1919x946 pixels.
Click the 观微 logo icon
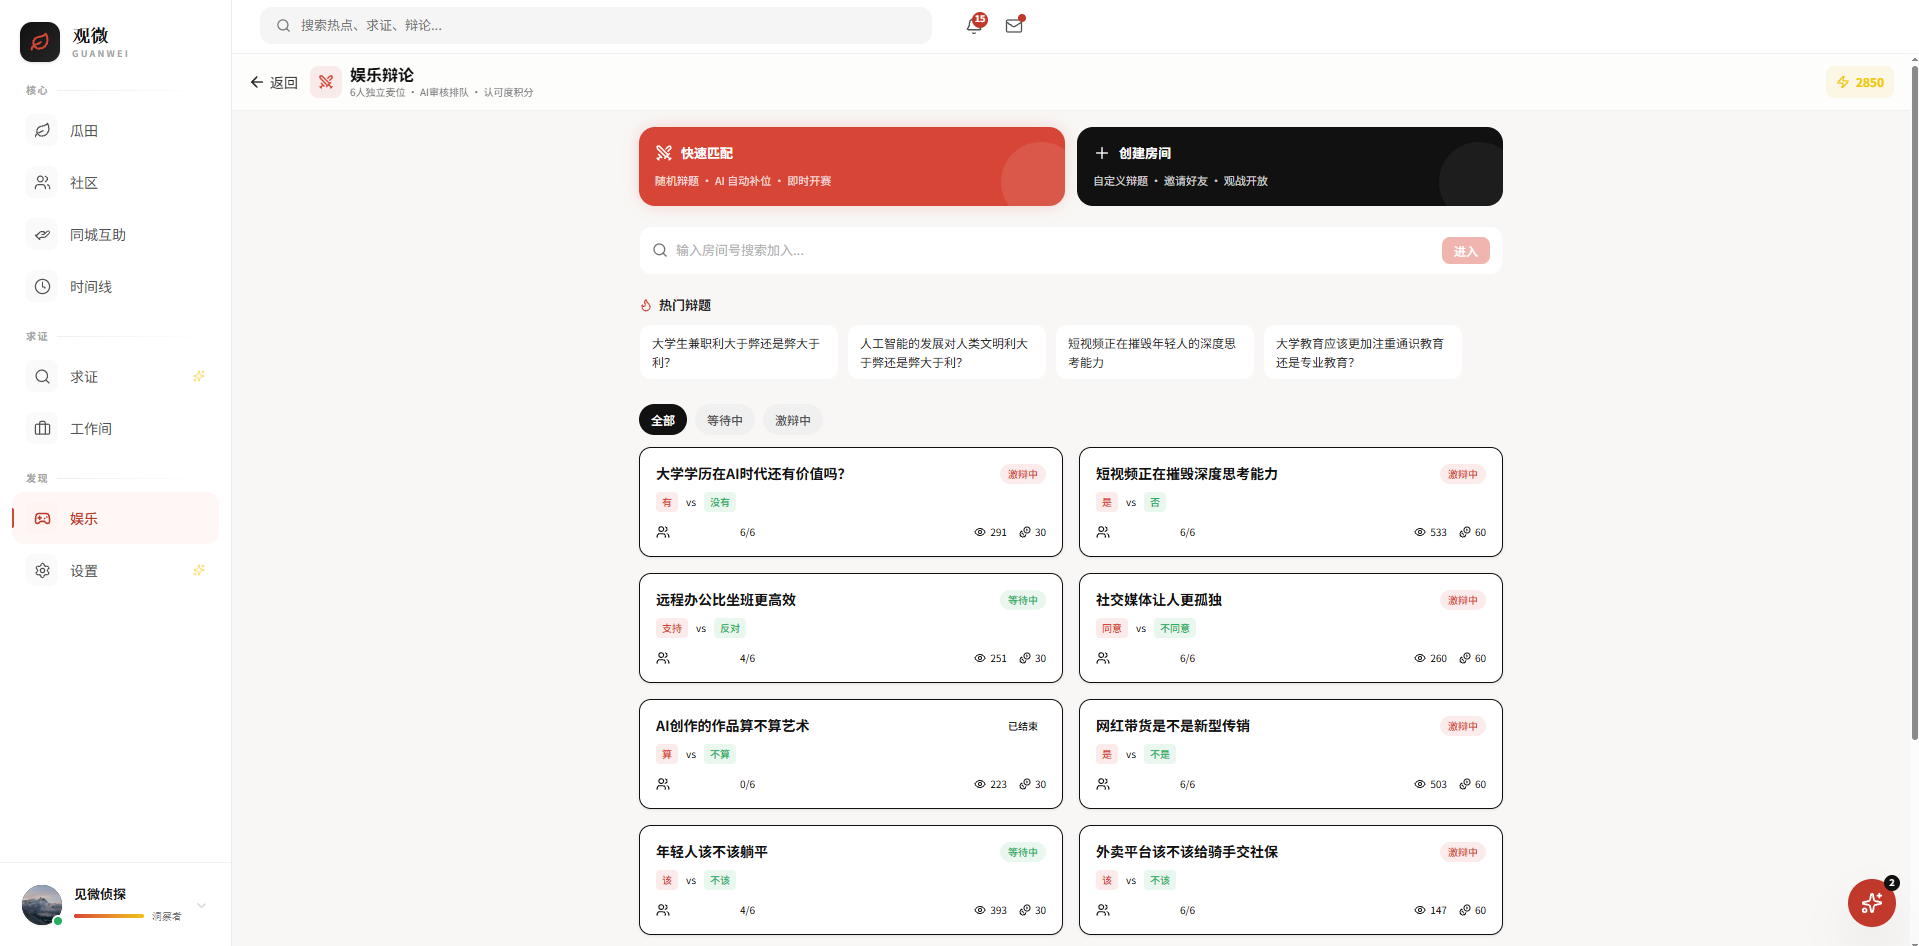(40, 42)
